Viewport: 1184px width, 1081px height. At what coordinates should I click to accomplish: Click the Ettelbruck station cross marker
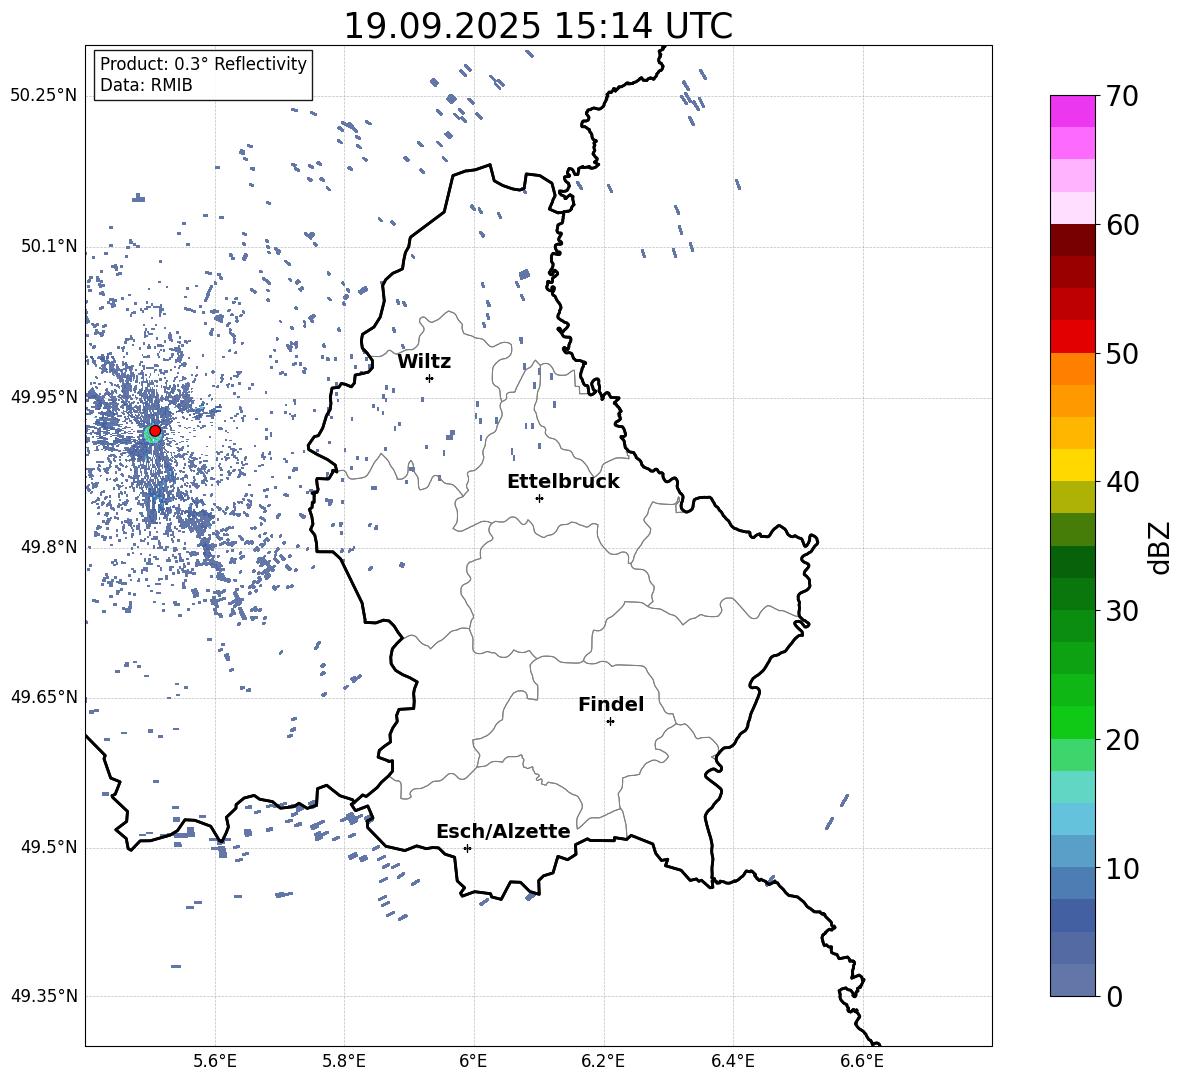coord(539,498)
